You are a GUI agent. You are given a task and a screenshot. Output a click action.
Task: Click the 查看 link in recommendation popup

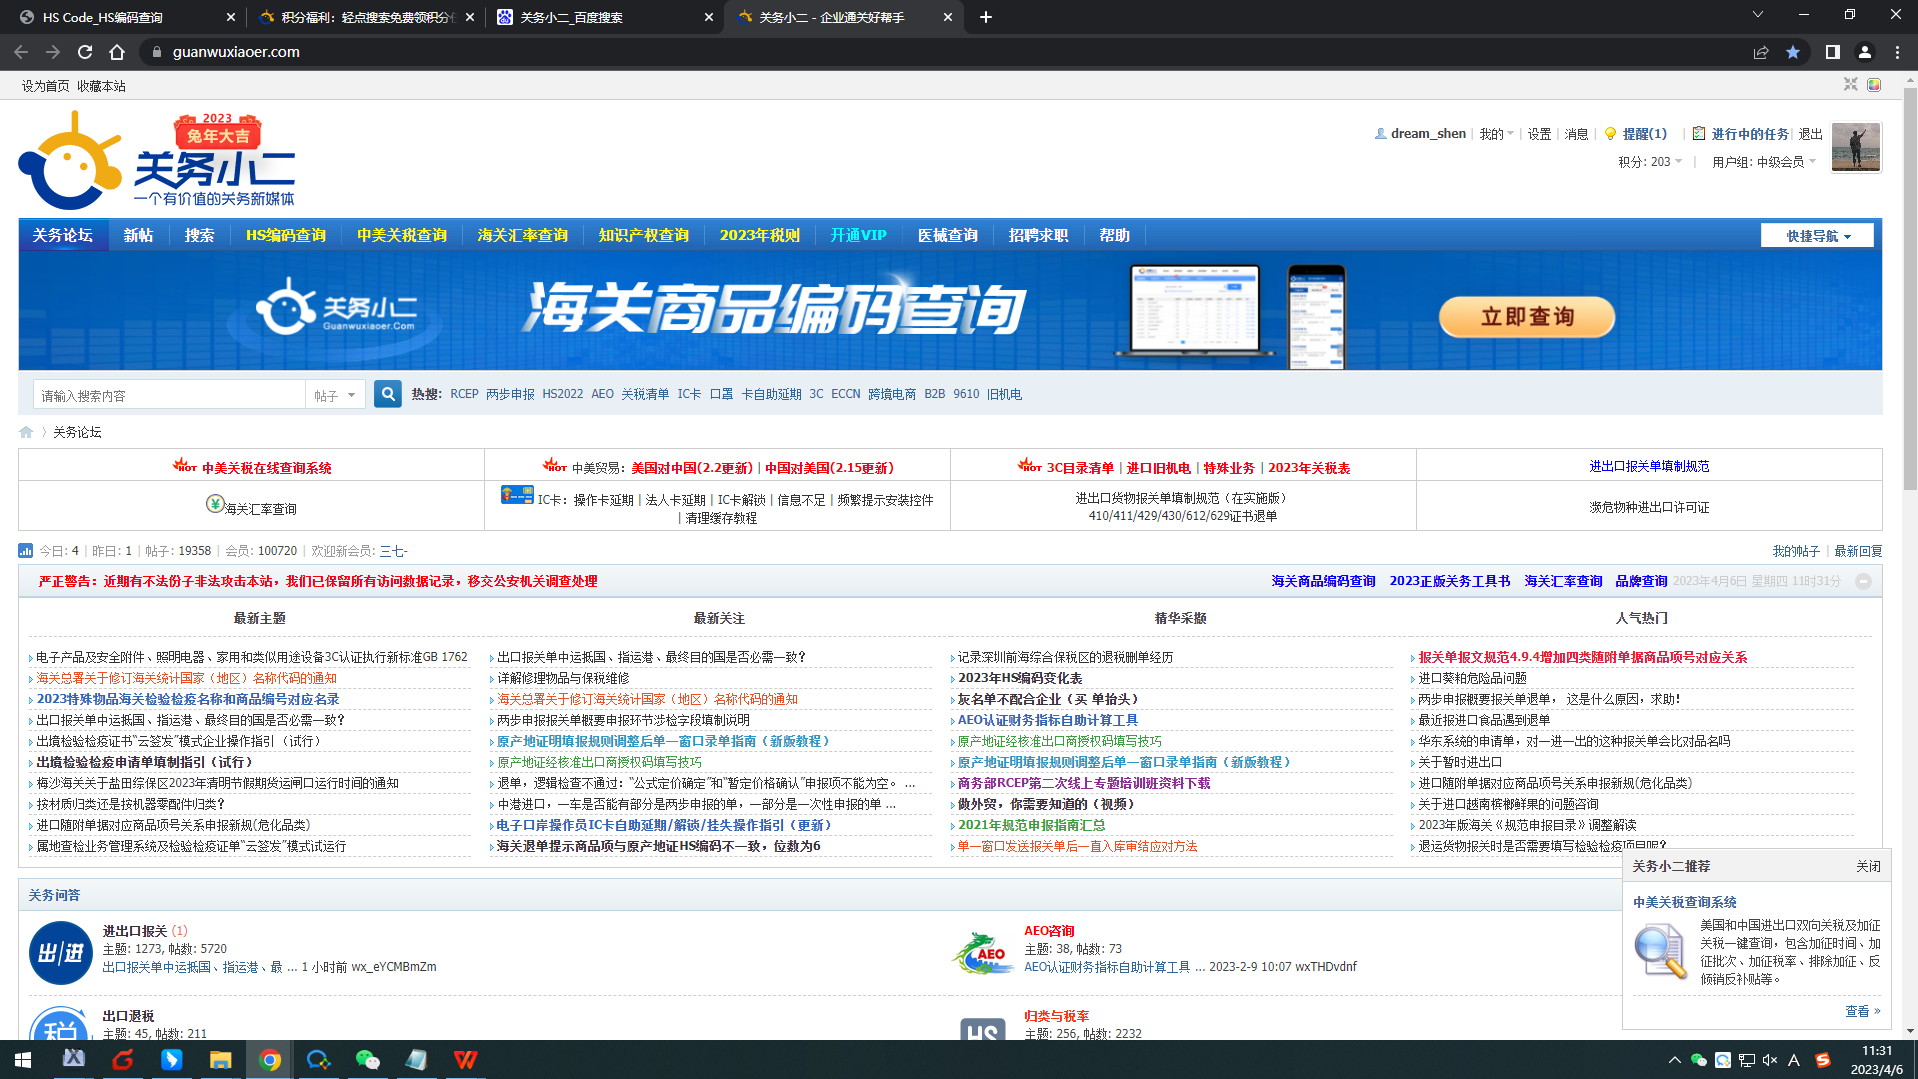pyautogui.click(x=1862, y=1011)
